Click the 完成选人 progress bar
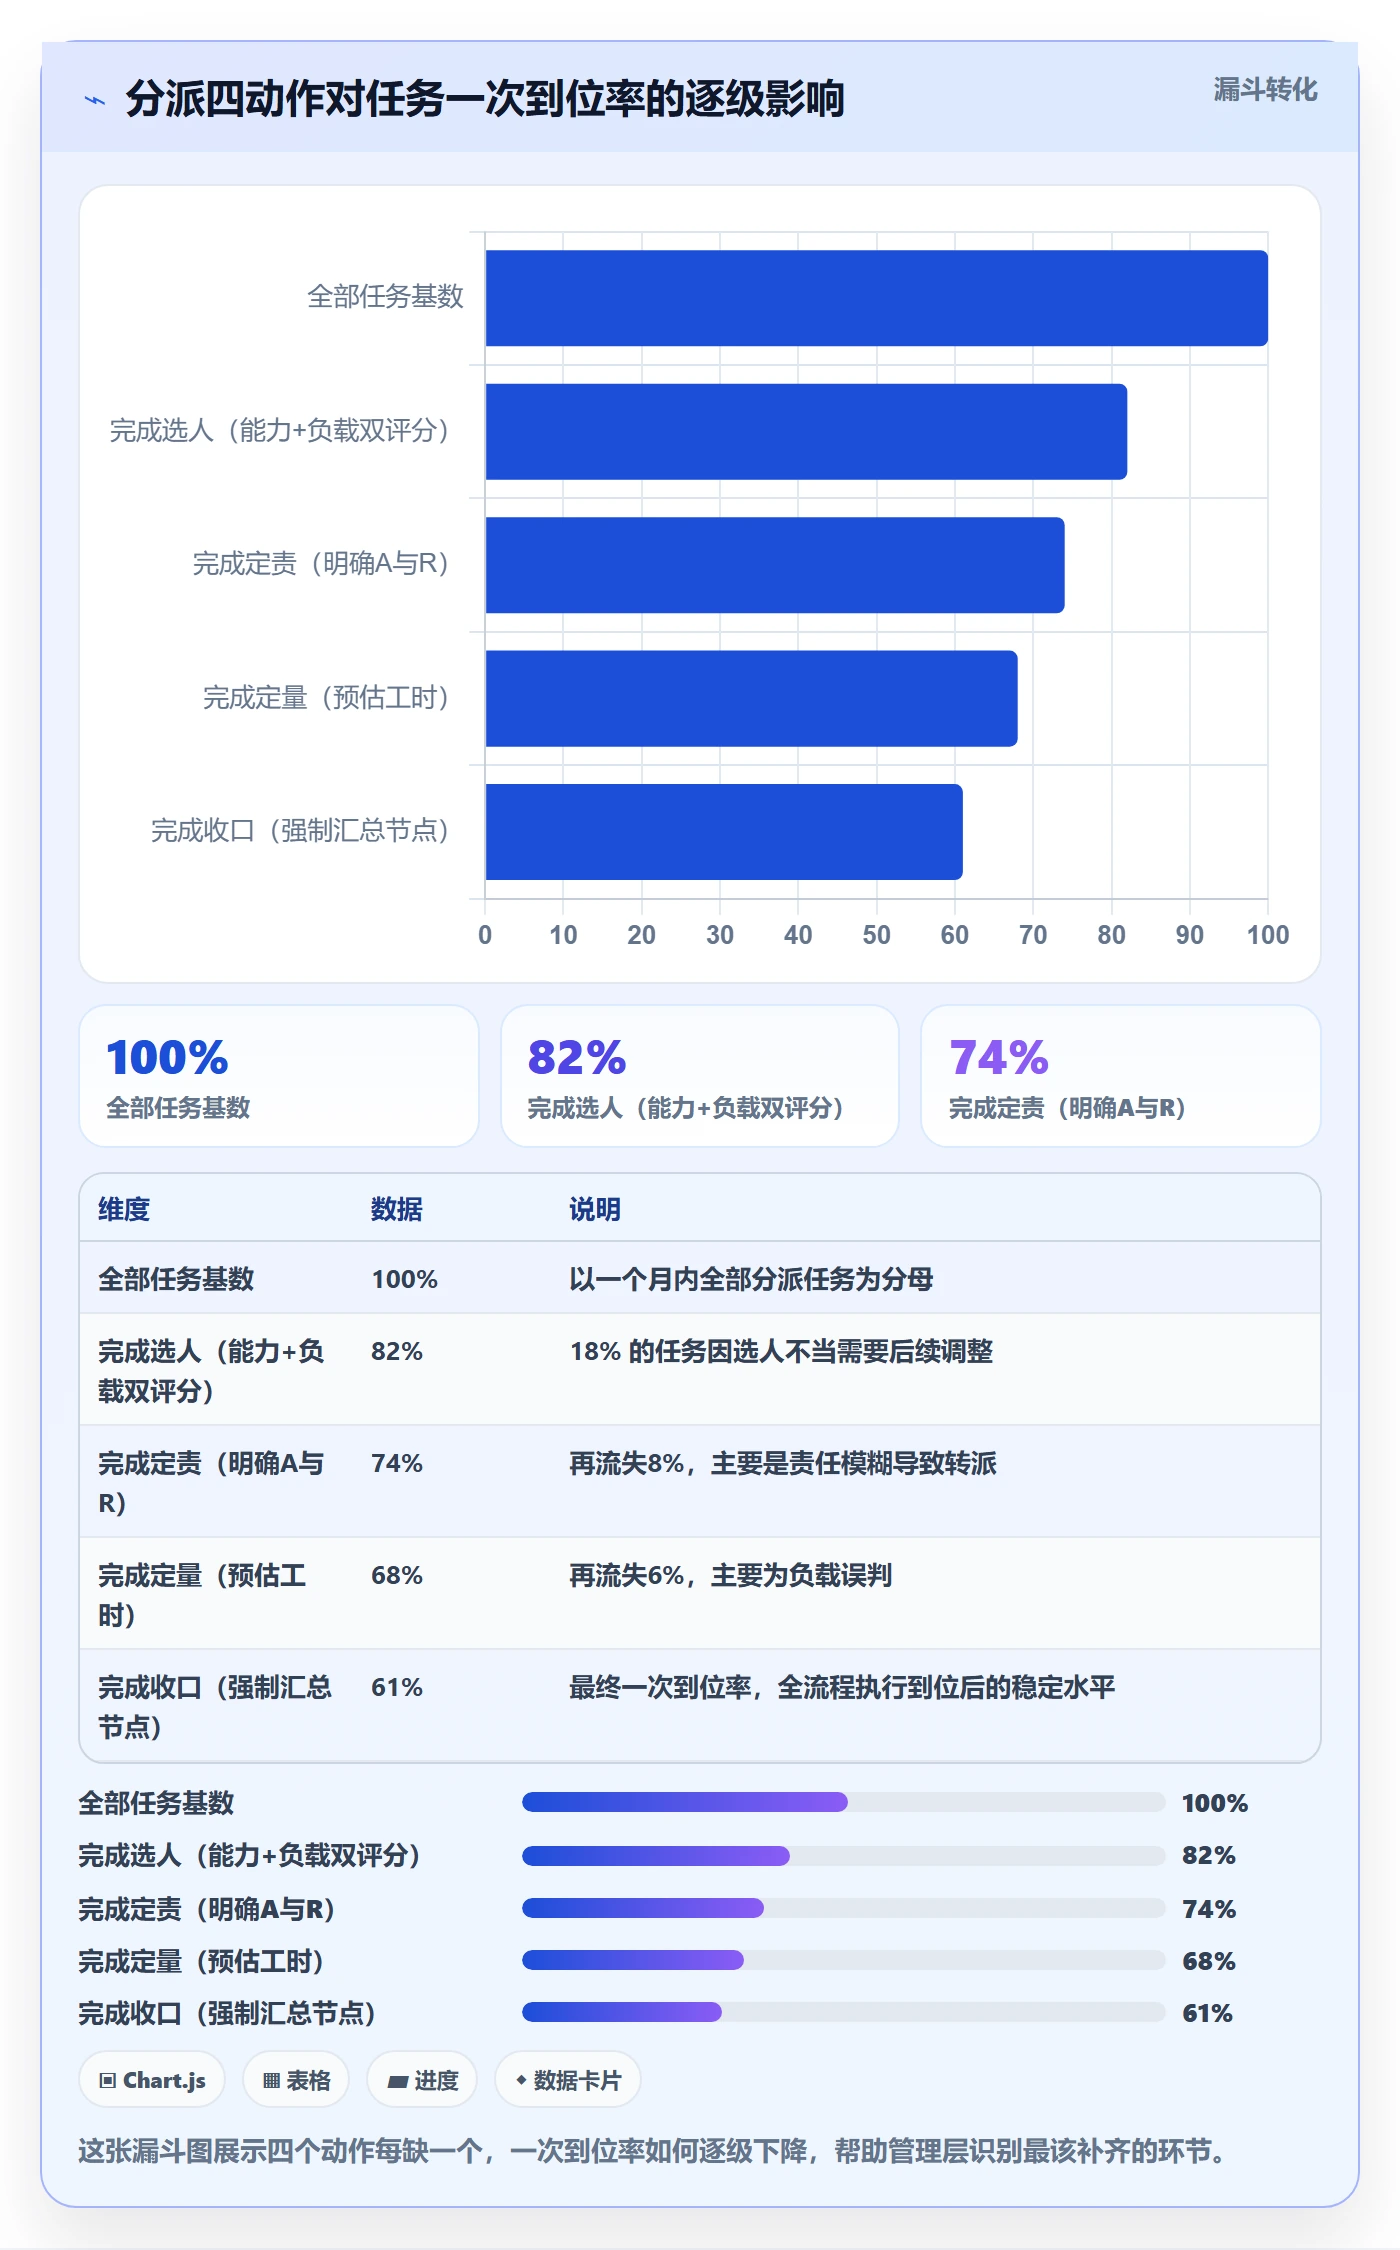The width and height of the screenshot is (1400, 2250). pyautogui.click(x=844, y=1855)
